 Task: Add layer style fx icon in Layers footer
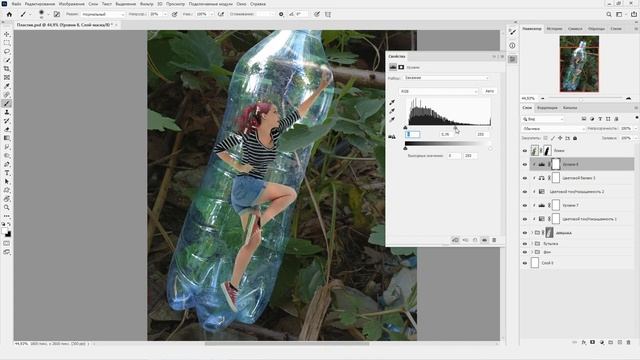(x=584, y=342)
